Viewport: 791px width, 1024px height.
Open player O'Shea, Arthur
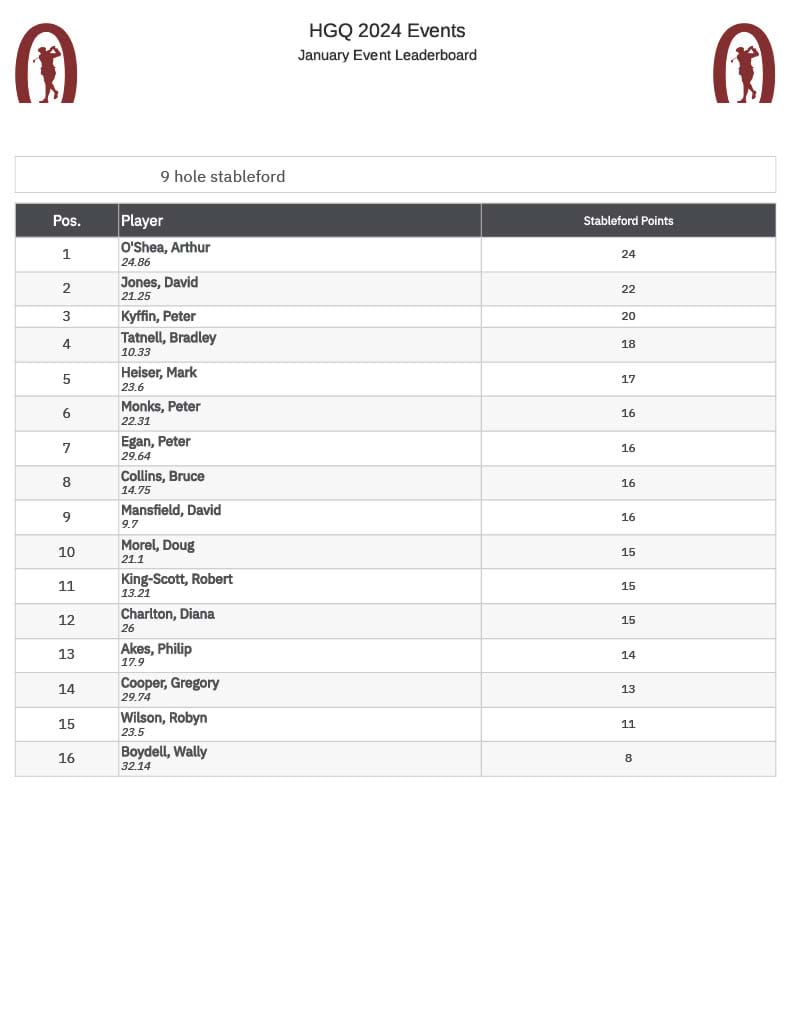[165, 247]
